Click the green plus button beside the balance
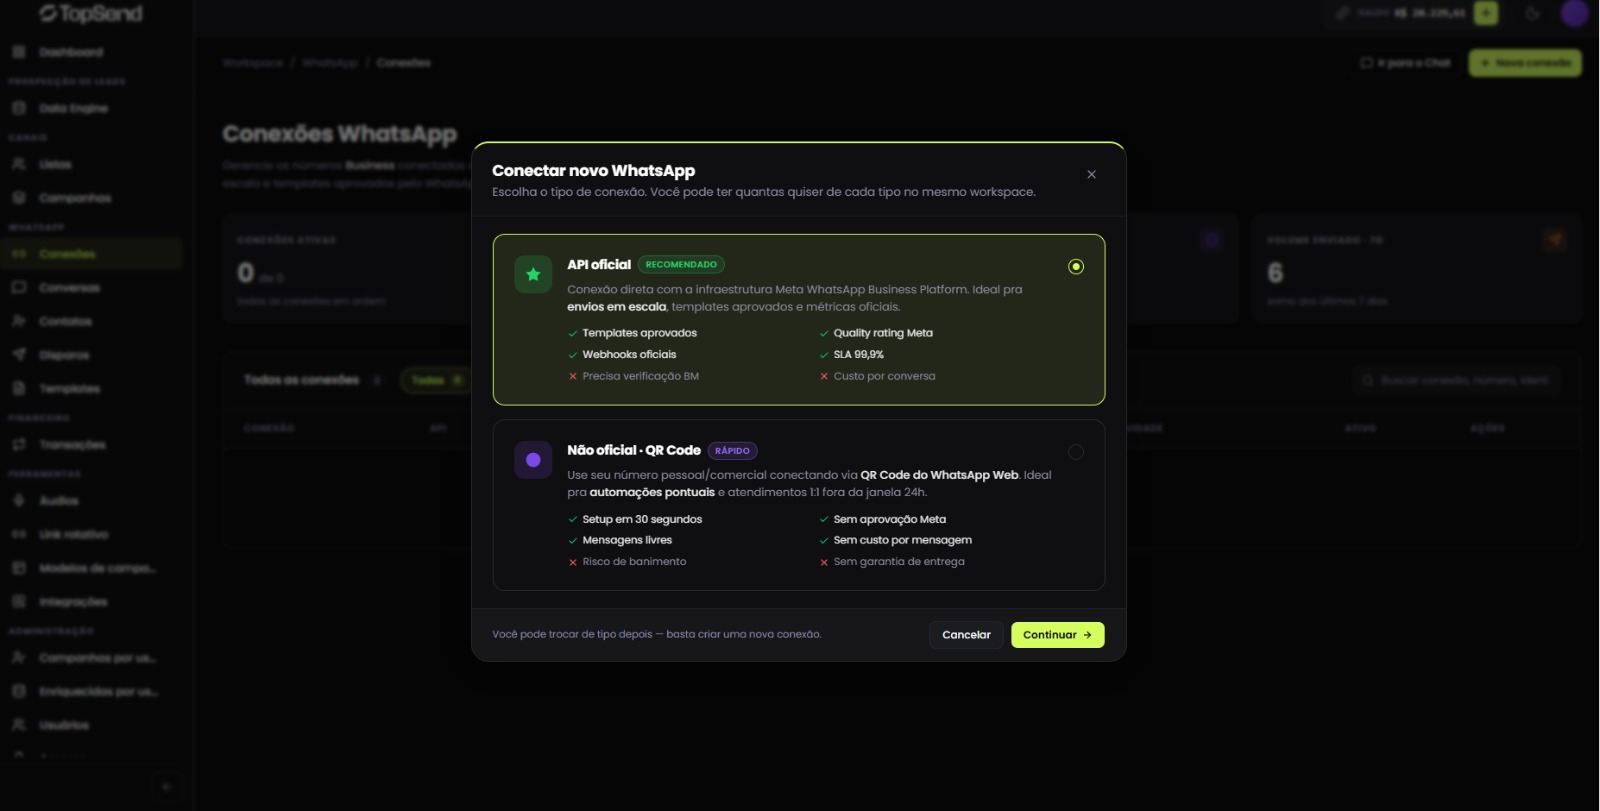The image size is (1600, 811). click(1486, 13)
